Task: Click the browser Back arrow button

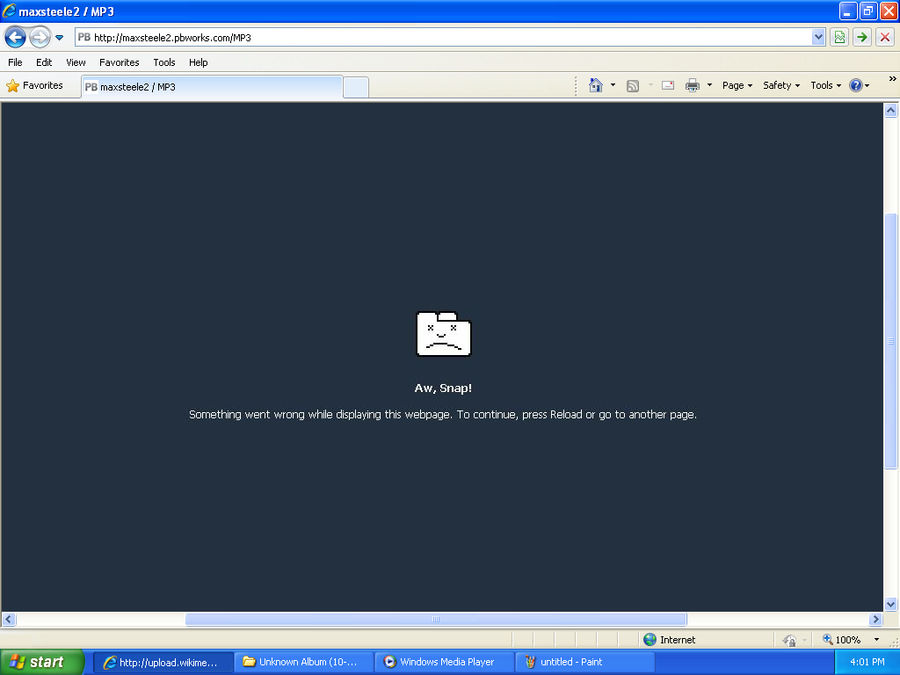Action: (15, 38)
